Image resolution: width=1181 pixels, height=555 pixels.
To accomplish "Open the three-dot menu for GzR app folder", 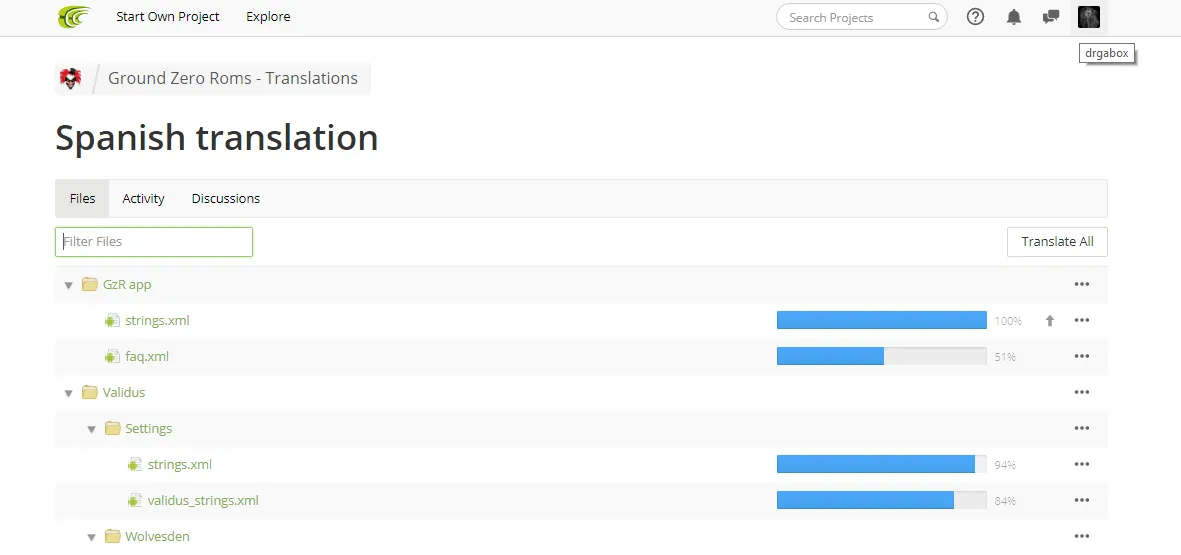I will (x=1082, y=284).
